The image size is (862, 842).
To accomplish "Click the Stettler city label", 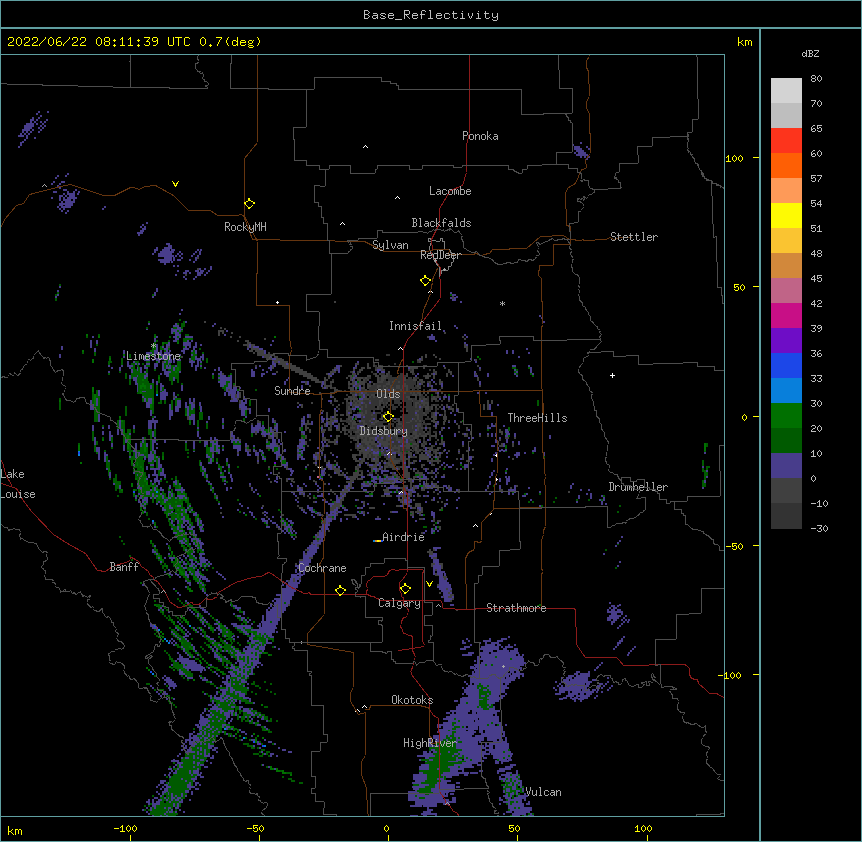I will click(634, 237).
